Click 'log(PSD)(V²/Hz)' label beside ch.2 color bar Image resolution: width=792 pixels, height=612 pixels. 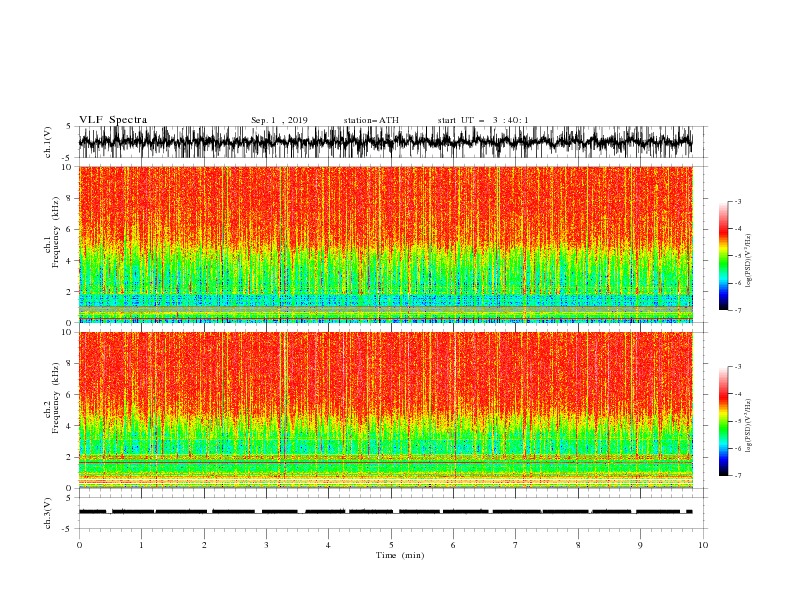point(749,425)
